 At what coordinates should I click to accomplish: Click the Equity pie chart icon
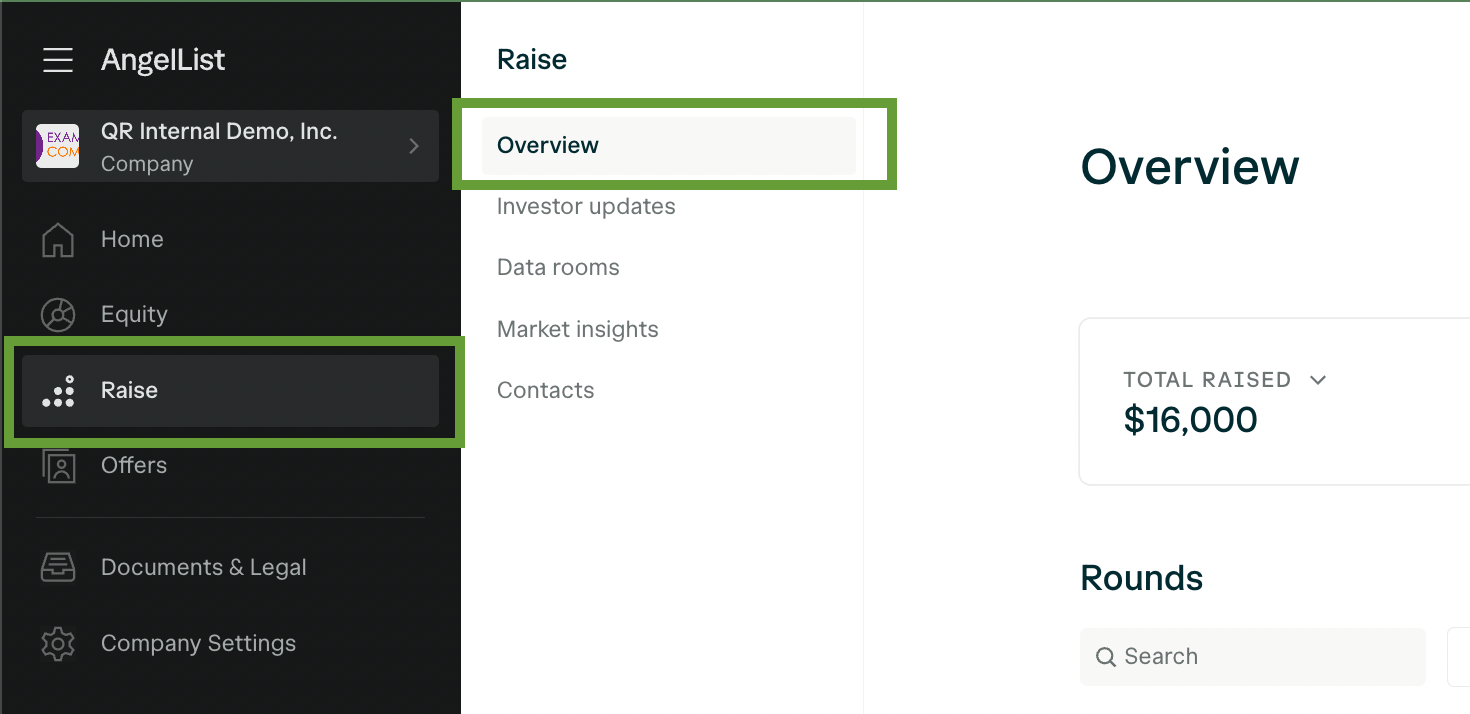58,315
